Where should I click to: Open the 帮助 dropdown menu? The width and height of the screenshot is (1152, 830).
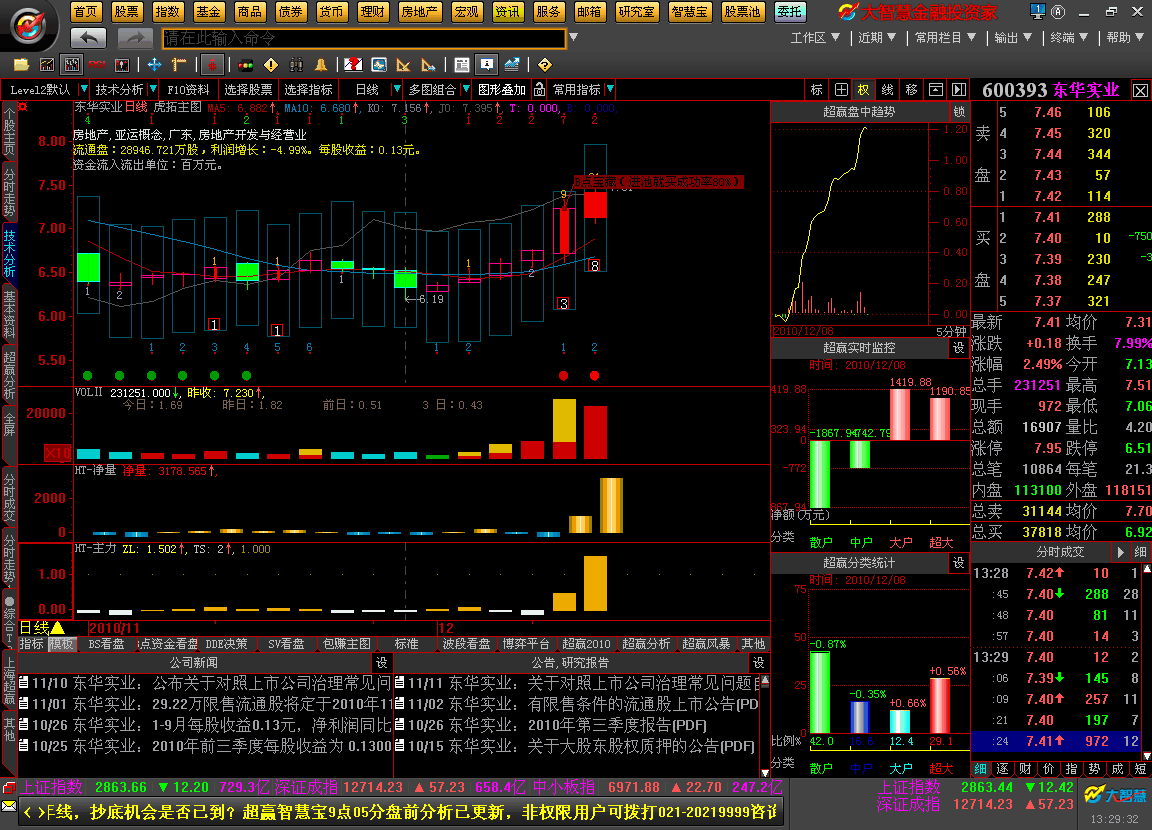coord(1125,37)
